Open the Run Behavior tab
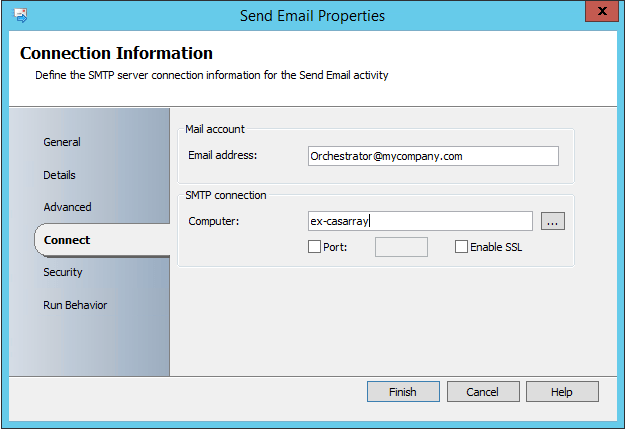 click(75, 305)
